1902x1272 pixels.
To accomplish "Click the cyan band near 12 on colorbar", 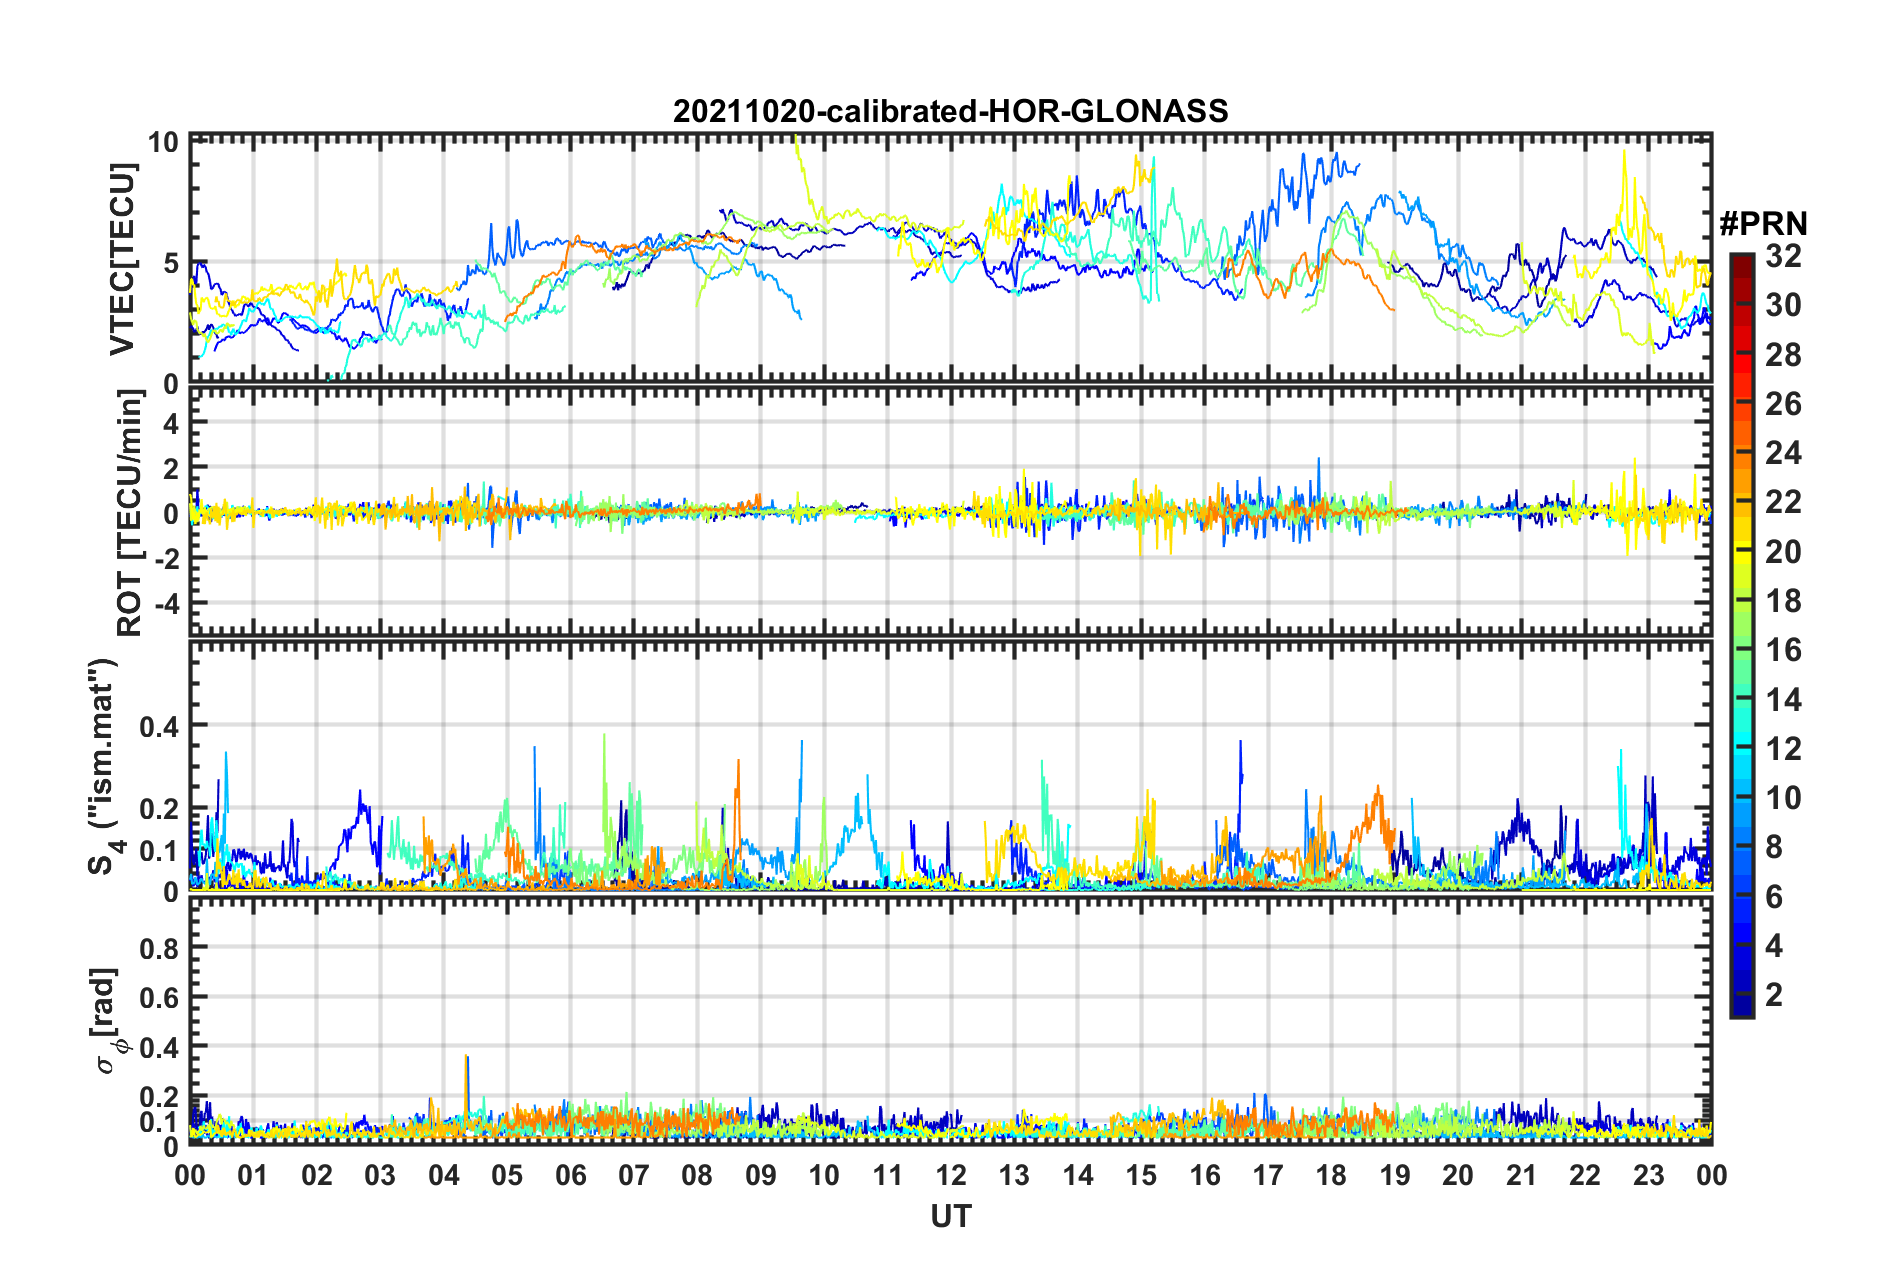I will click(x=1741, y=748).
